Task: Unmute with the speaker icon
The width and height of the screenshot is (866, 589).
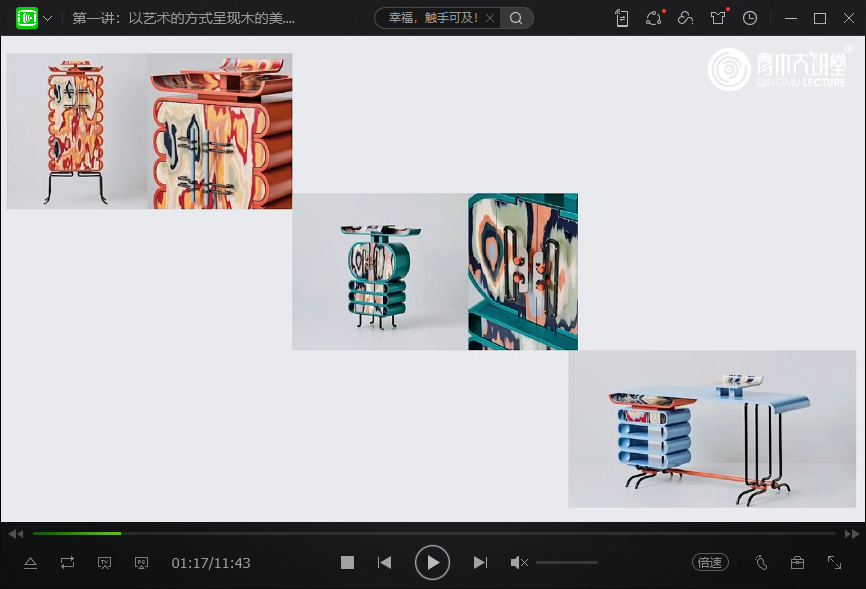Action: pyautogui.click(x=519, y=562)
